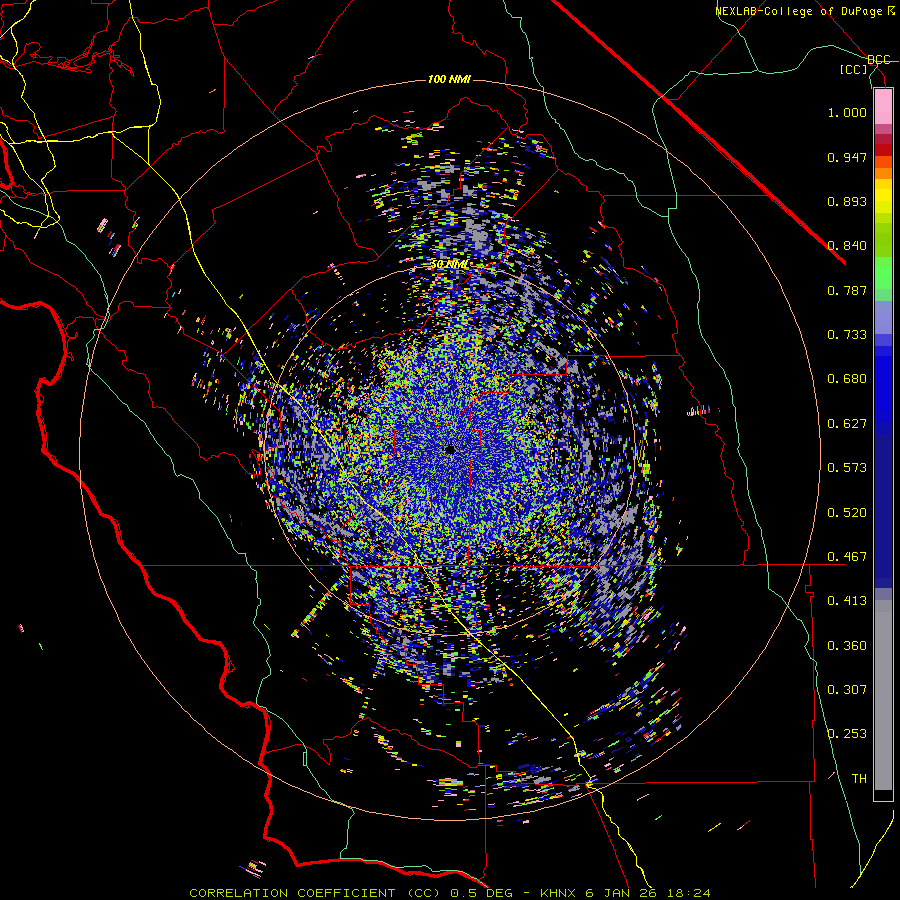Click the 6 JAN 26 date text
900x900 pixels.
tap(622, 893)
